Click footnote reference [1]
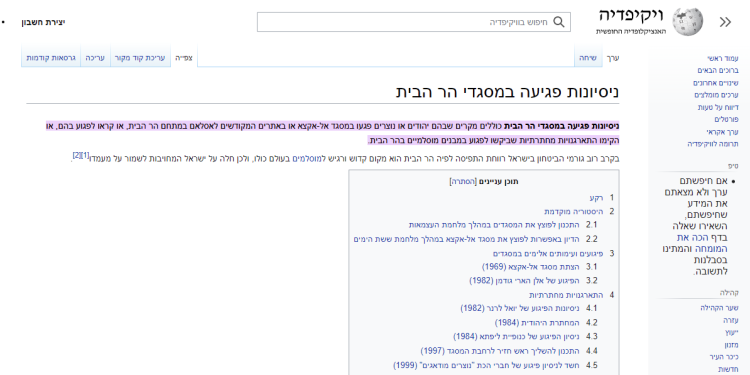This screenshot has width=750, height=375. [x=86, y=155]
